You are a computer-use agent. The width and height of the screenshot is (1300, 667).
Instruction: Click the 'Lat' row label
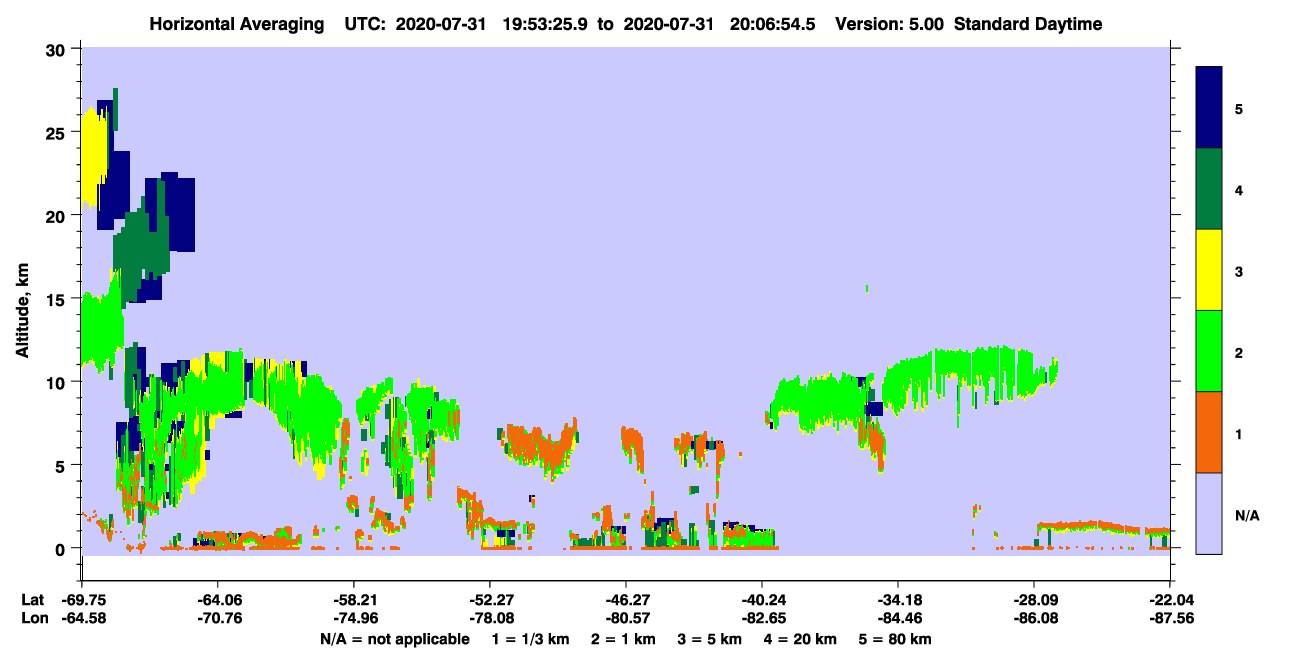point(33,600)
